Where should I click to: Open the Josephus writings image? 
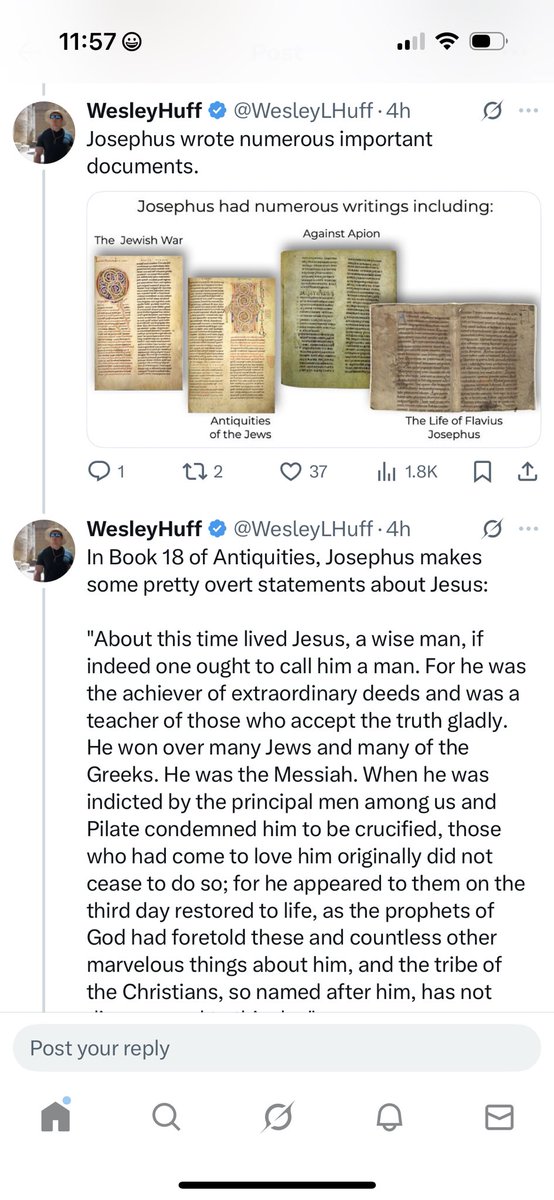313,319
